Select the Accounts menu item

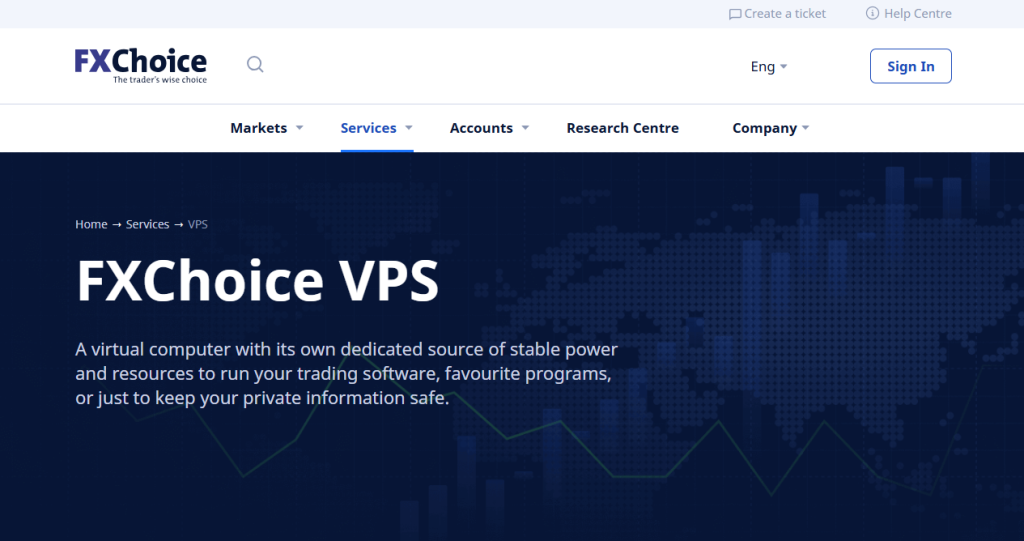pyautogui.click(x=481, y=128)
